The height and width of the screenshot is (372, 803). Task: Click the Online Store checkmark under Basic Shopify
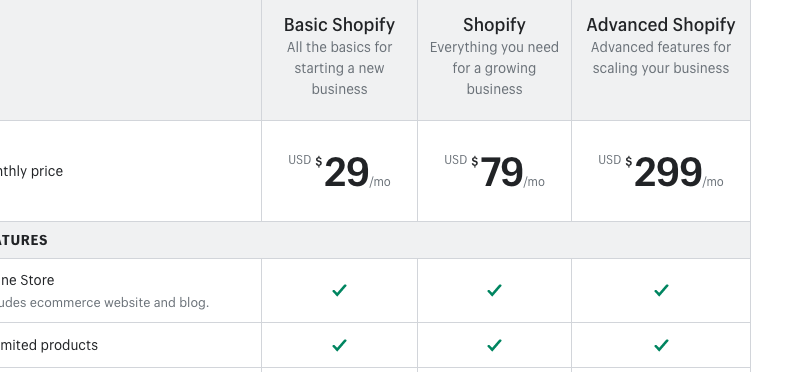(x=340, y=291)
